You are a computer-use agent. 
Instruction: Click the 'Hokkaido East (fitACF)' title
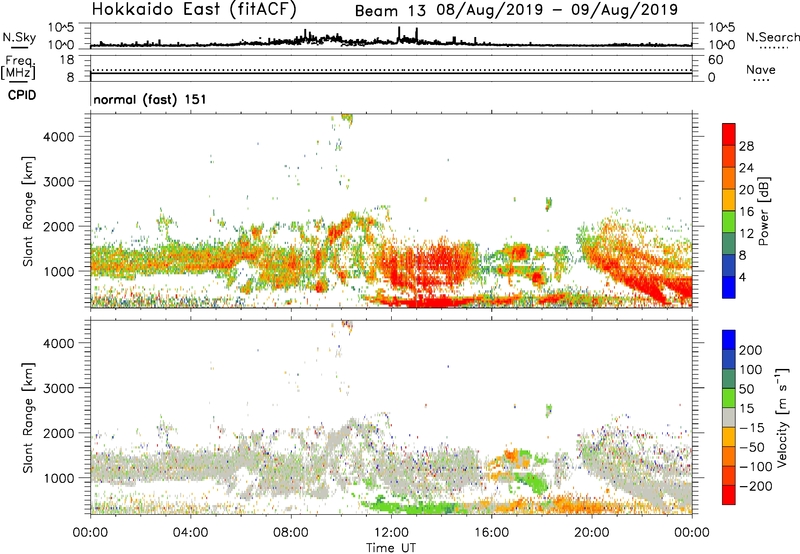click(194, 10)
